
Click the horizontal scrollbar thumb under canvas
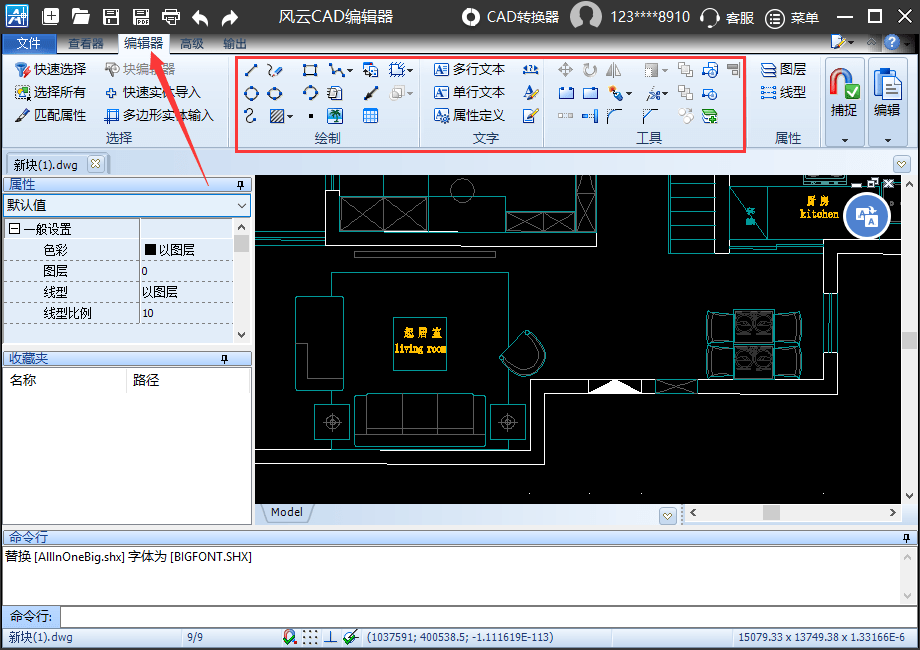[771, 513]
